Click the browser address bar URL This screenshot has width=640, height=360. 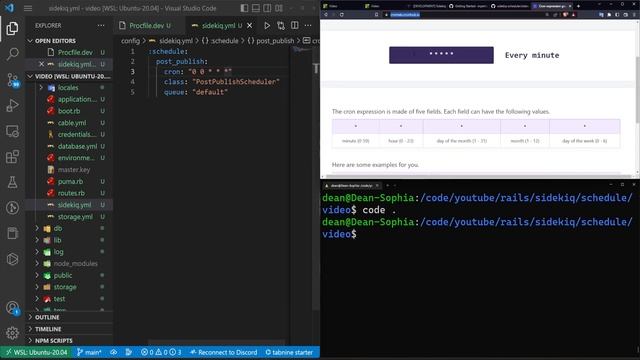pyautogui.click(x=405, y=15)
